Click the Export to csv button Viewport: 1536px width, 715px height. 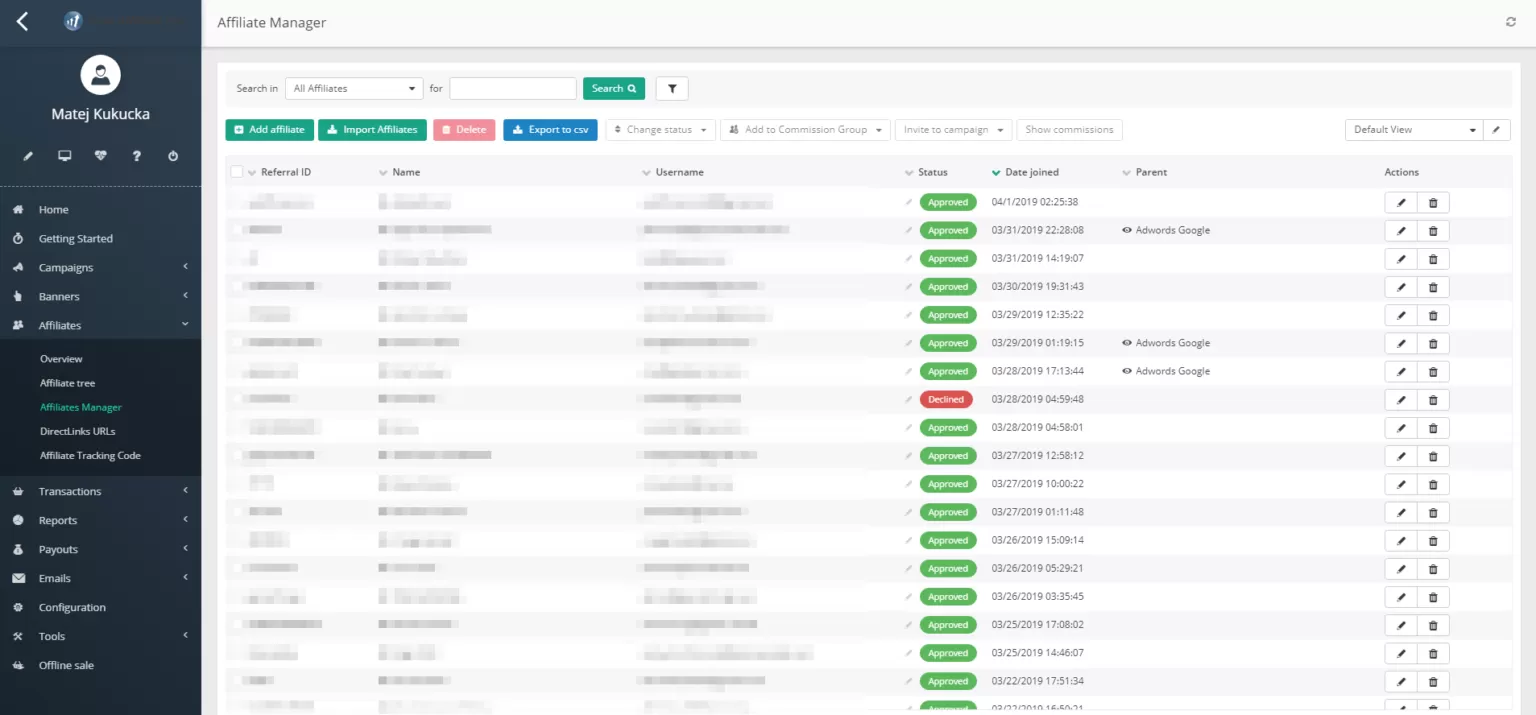tap(550, 129)
